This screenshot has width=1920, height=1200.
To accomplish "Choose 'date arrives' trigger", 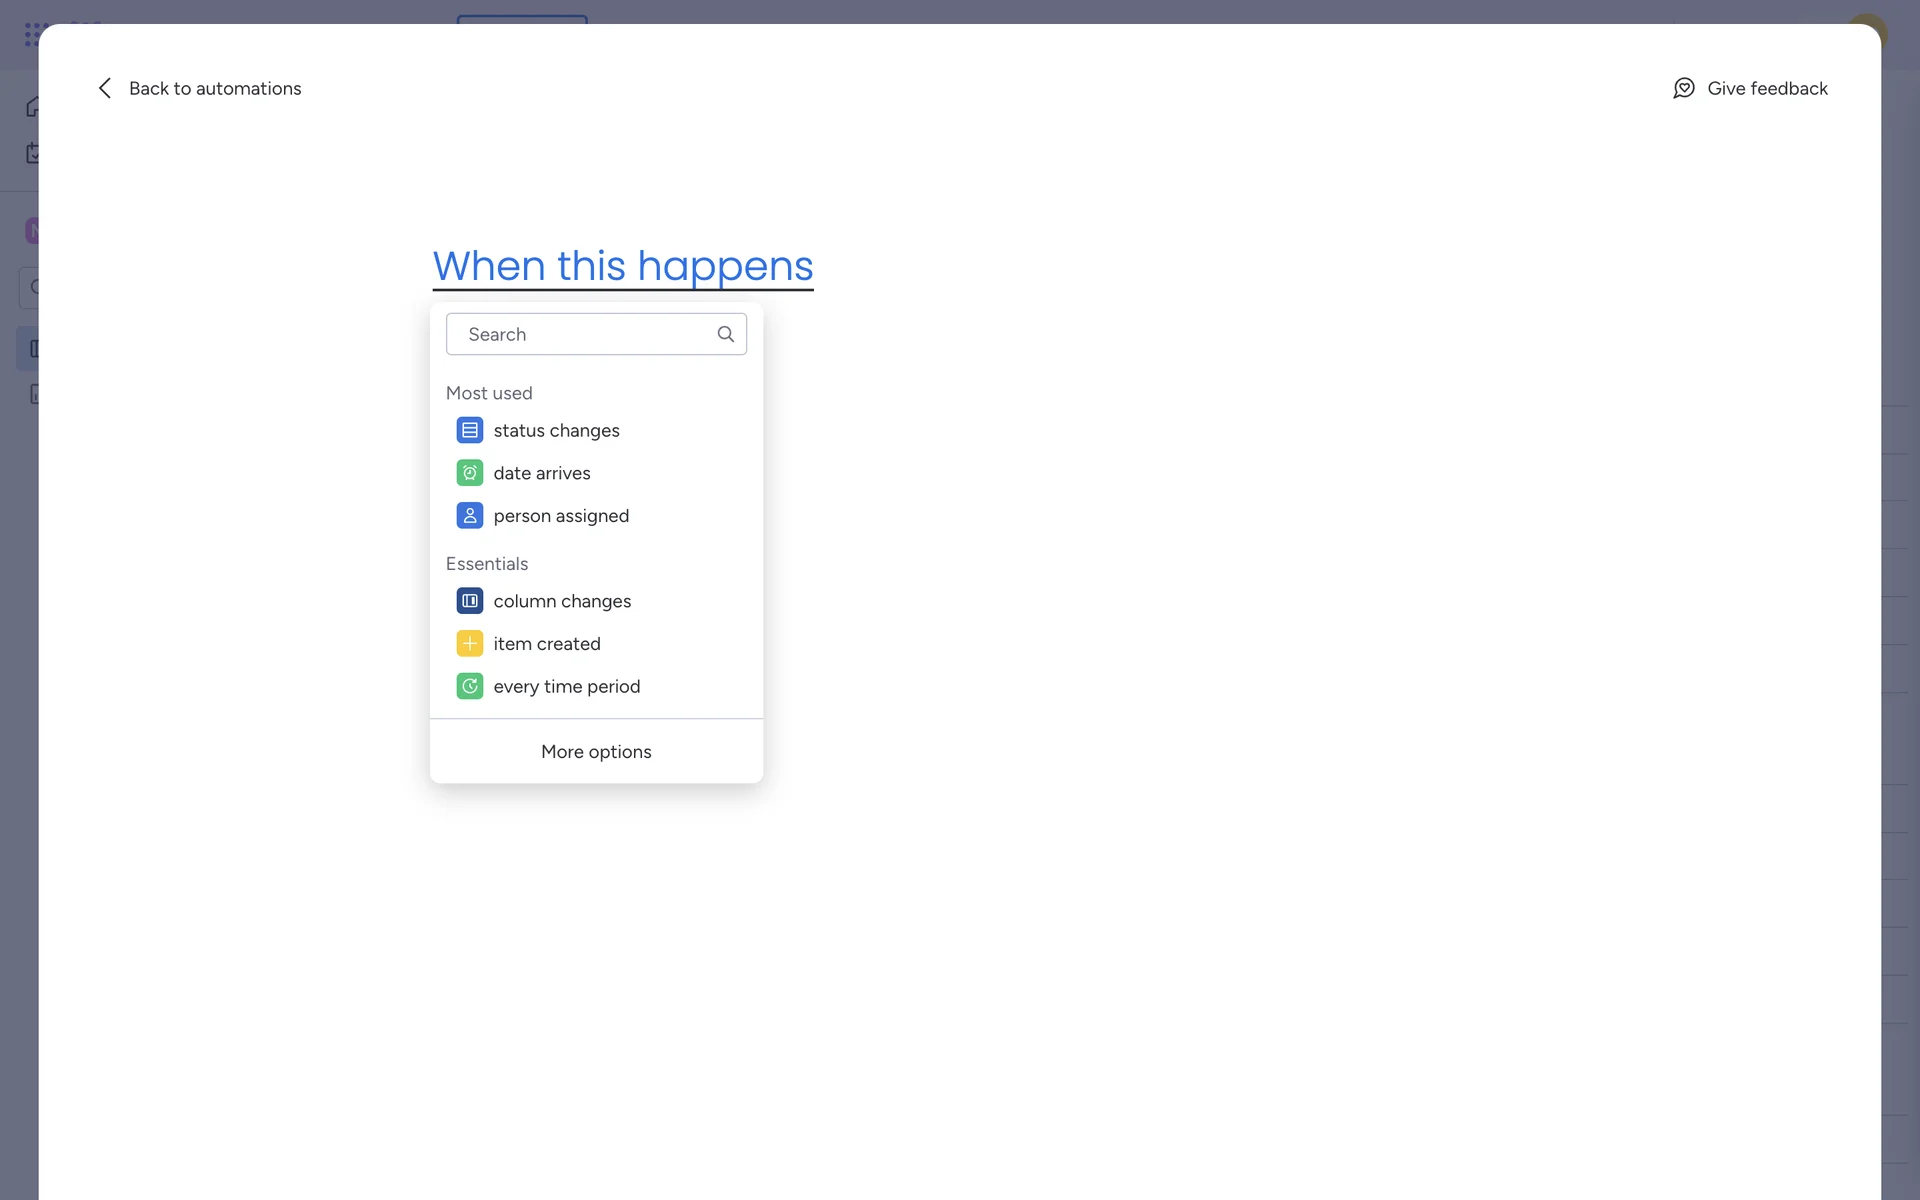I will (541, 473).
